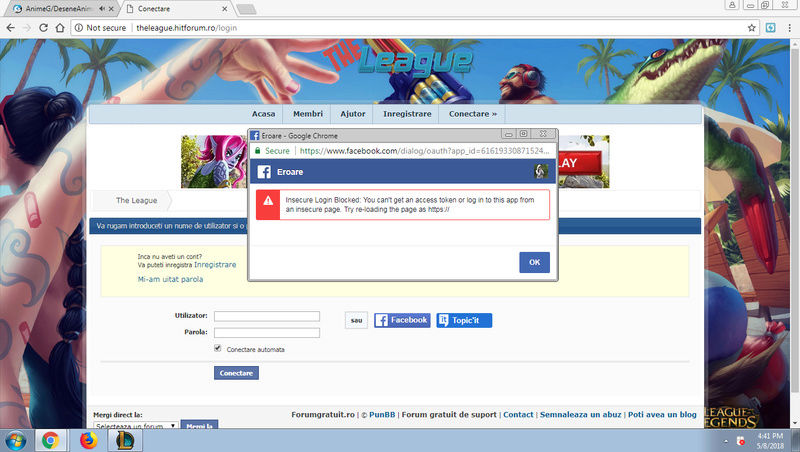Close the Eroare popup window
The width and height of the screenshot is (800, 452).
pos(543,134)
